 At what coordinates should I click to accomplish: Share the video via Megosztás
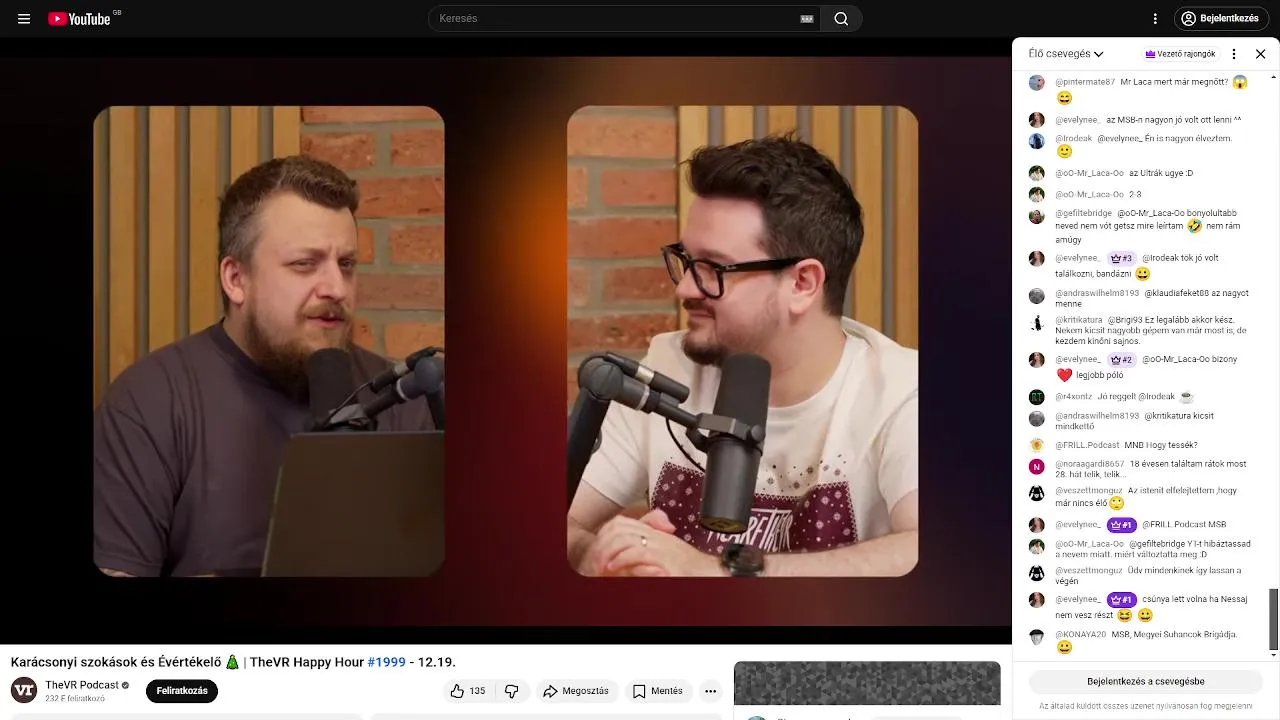576,691
